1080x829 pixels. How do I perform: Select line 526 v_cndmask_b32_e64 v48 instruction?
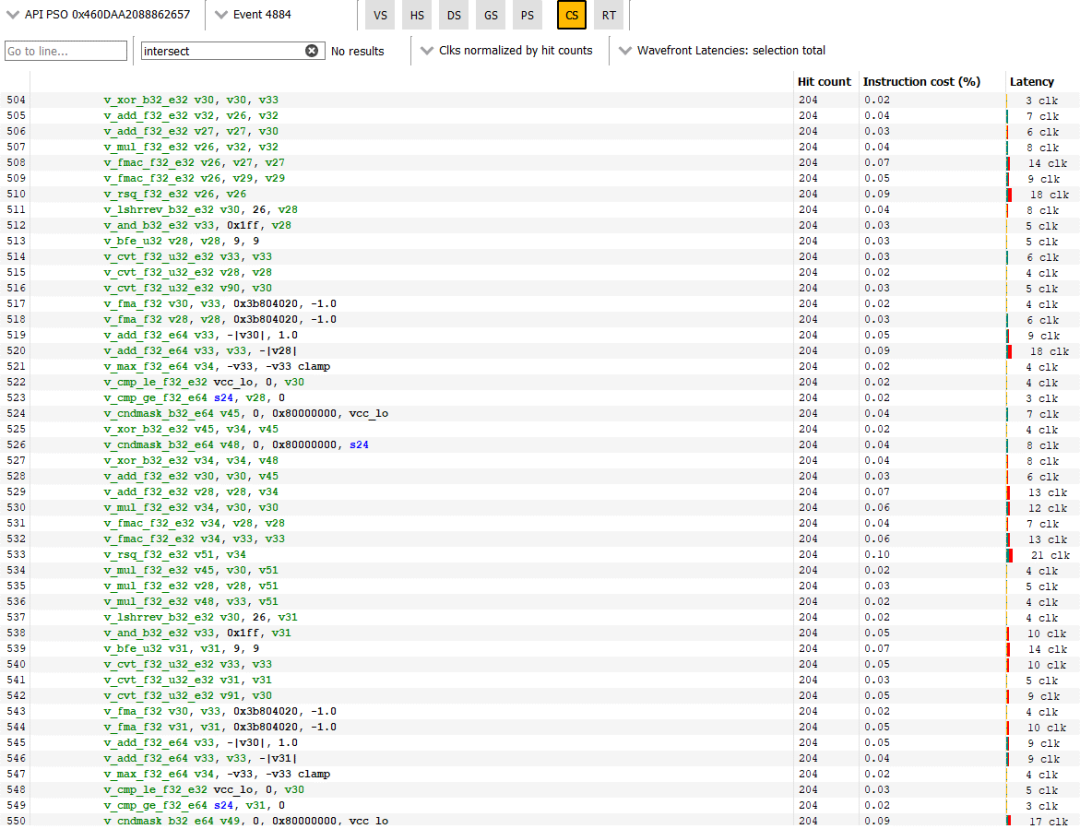pyautogui.click(x=236, y=445)
